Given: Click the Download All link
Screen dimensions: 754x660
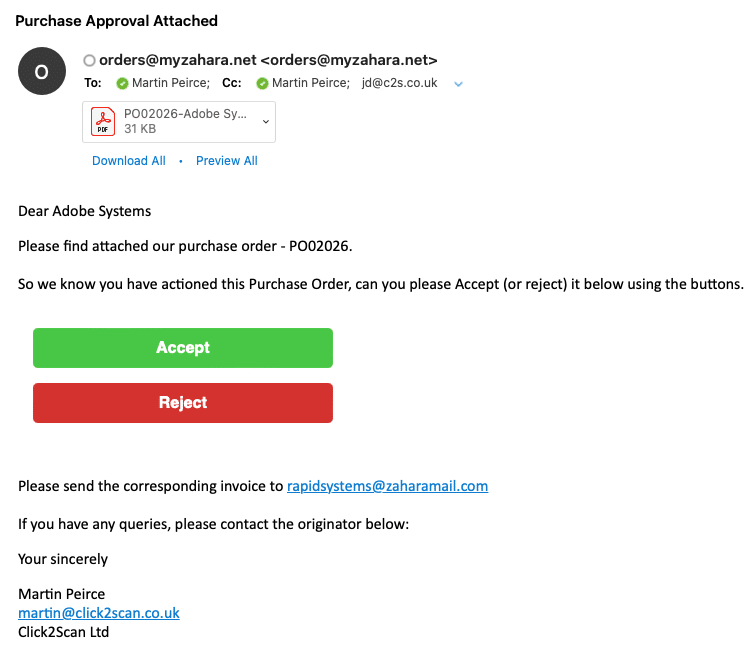Looking at the screenshot, I should click(129, 161).
